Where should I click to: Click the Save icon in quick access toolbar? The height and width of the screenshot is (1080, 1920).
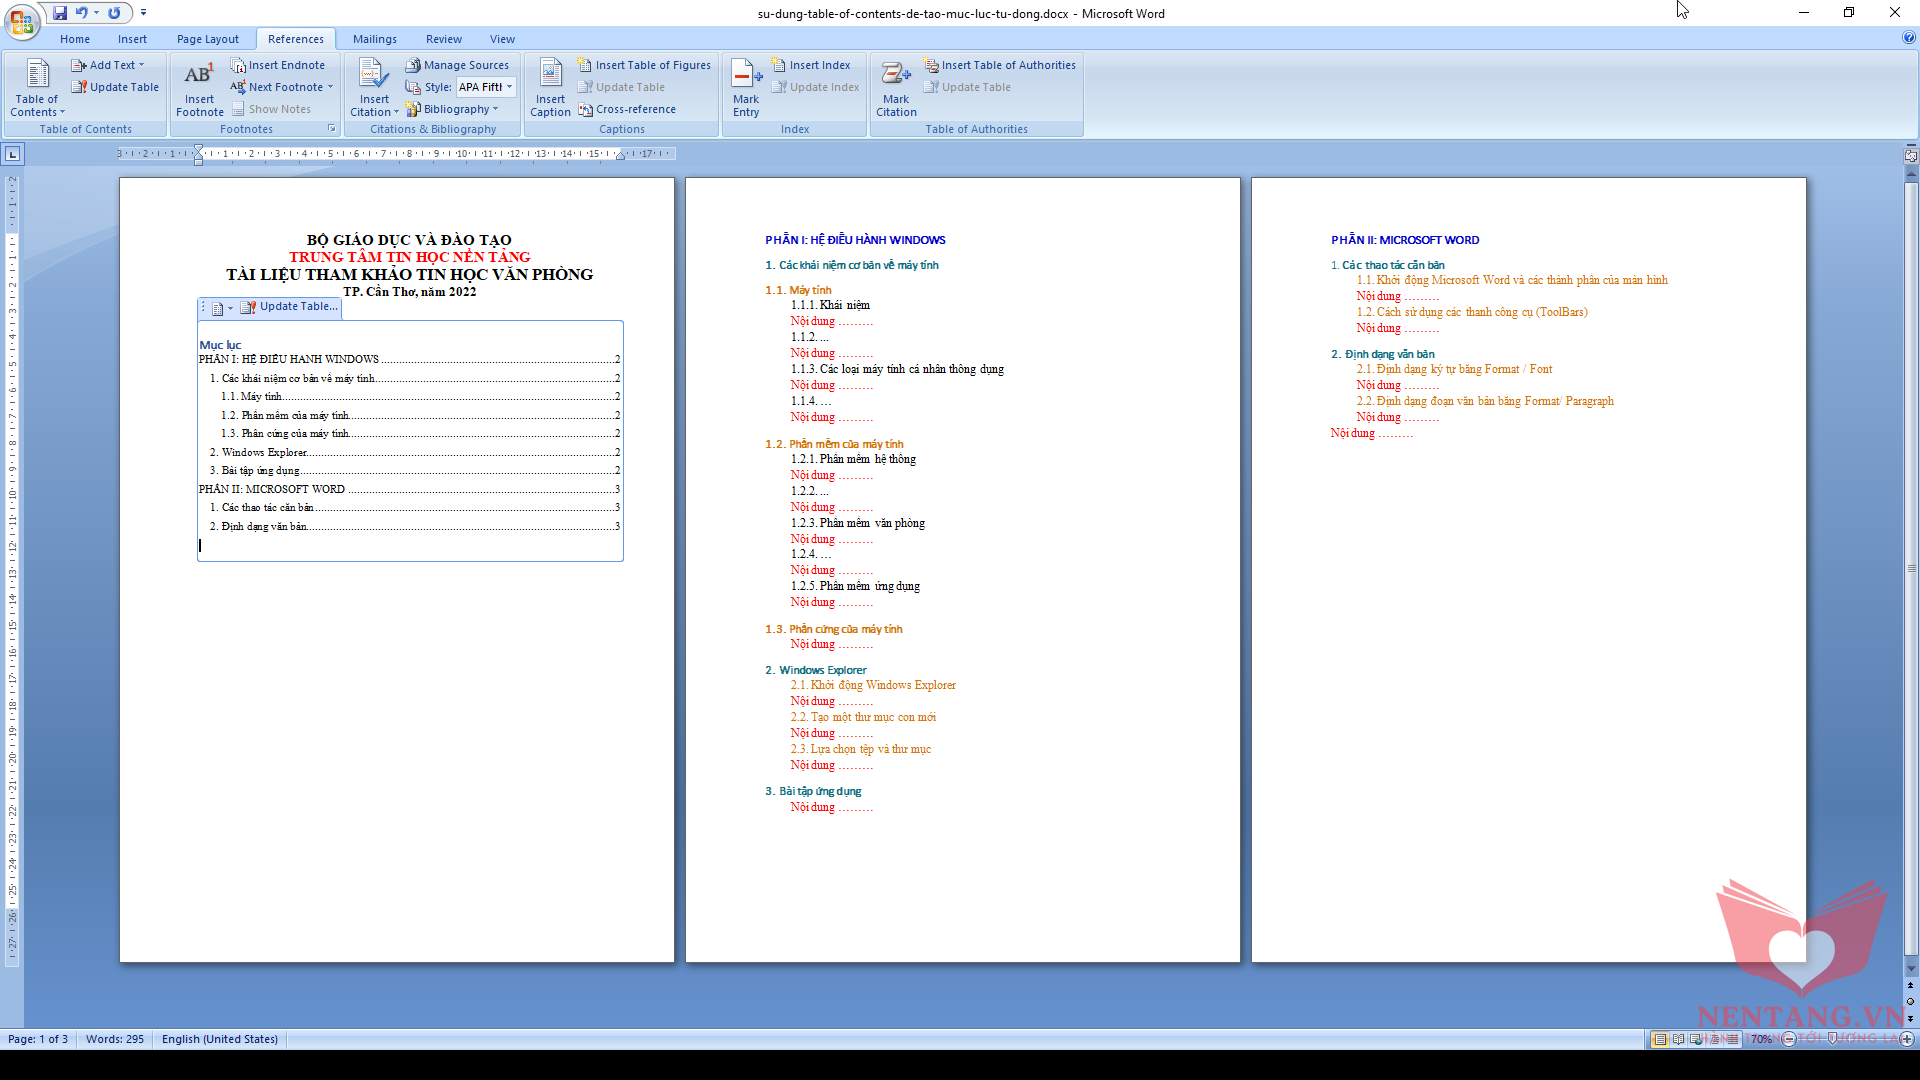point(60,13)
